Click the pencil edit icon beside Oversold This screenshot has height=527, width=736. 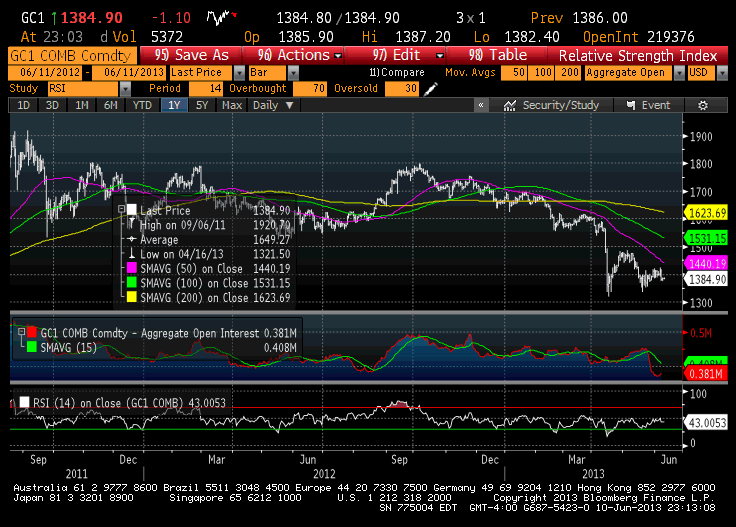tap(430, 89)
